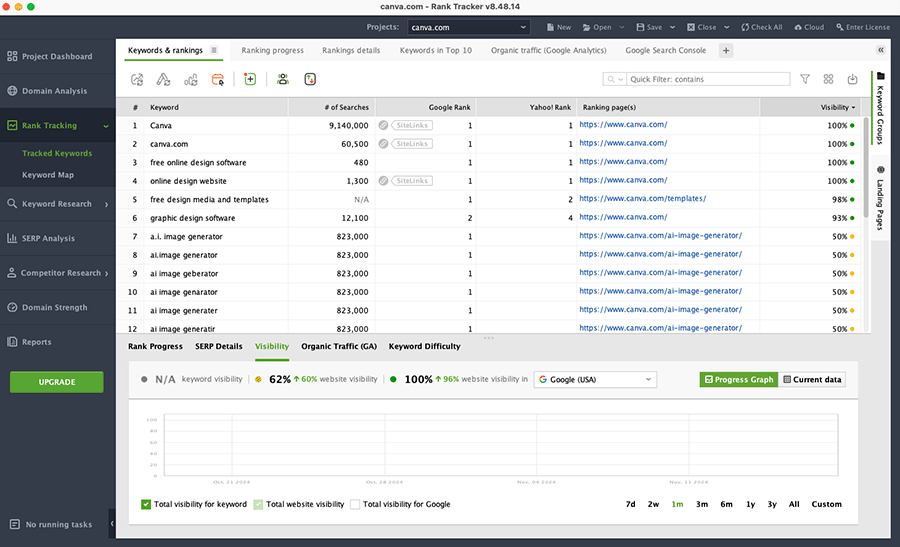Open the Close project dropdown arrow
The width and height of the screenshot is (900, 547).
[x=727, y=27]
